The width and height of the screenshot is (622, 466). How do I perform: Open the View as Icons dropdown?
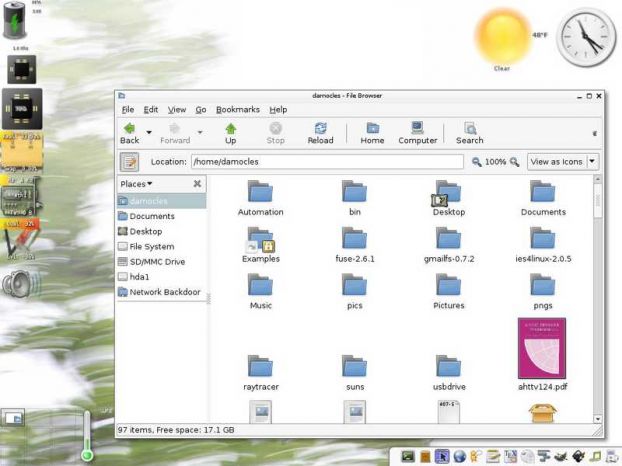point(562,162)
